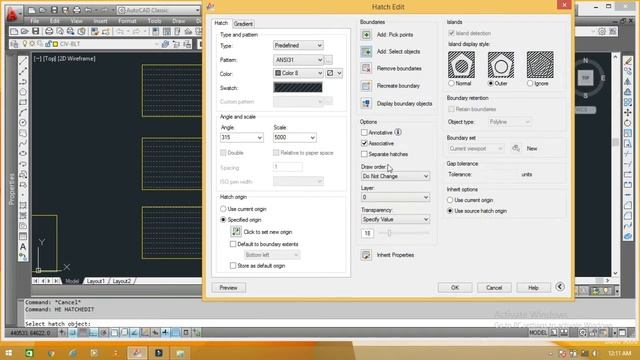Click Inherit Properties label
This screenshot has width=640, height=360.
(x=395, y=255)
